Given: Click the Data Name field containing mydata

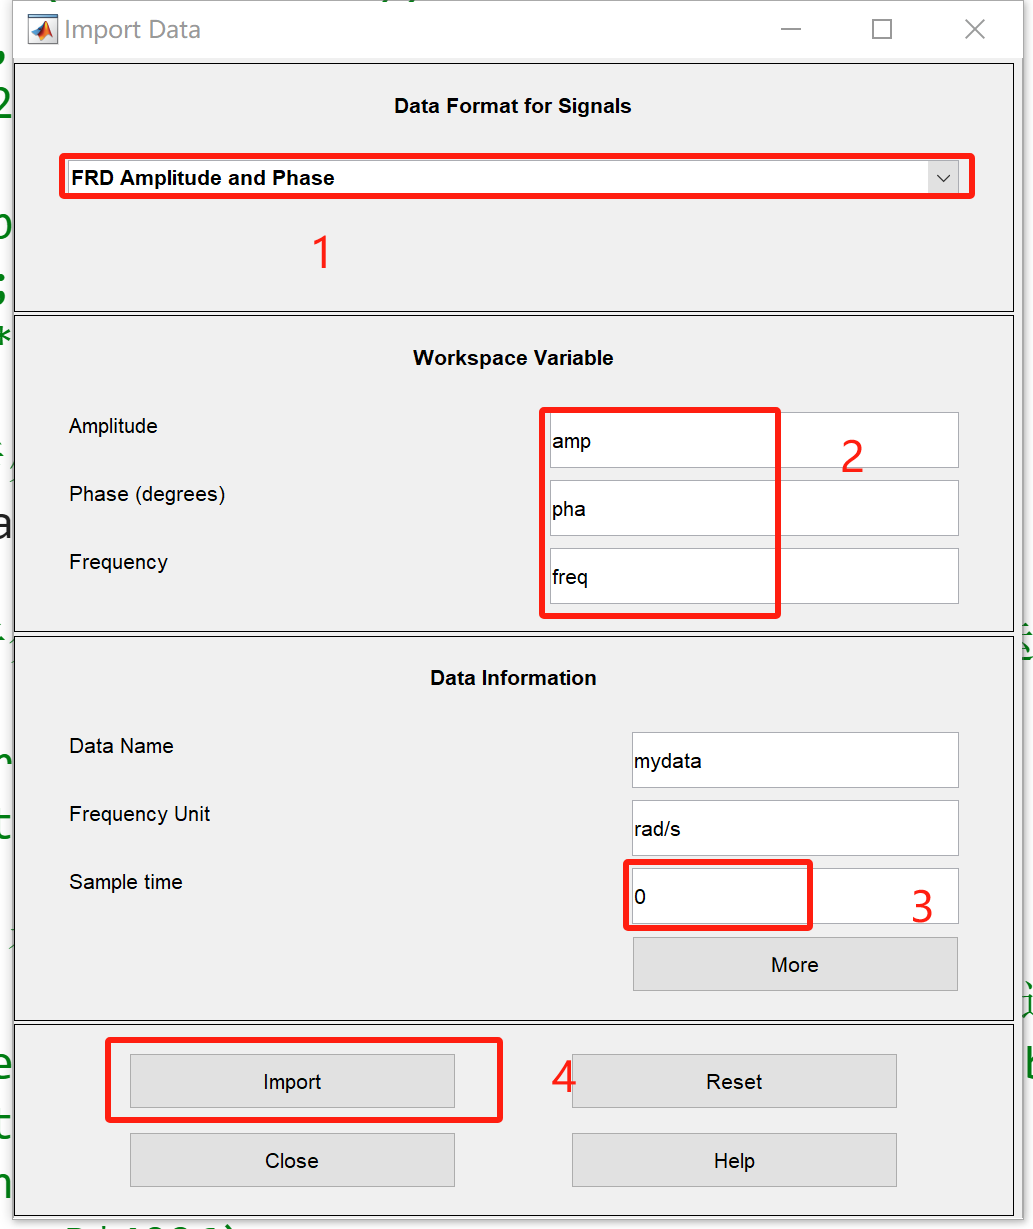Looking at the screenshot, I should click(x=795, y=760).
